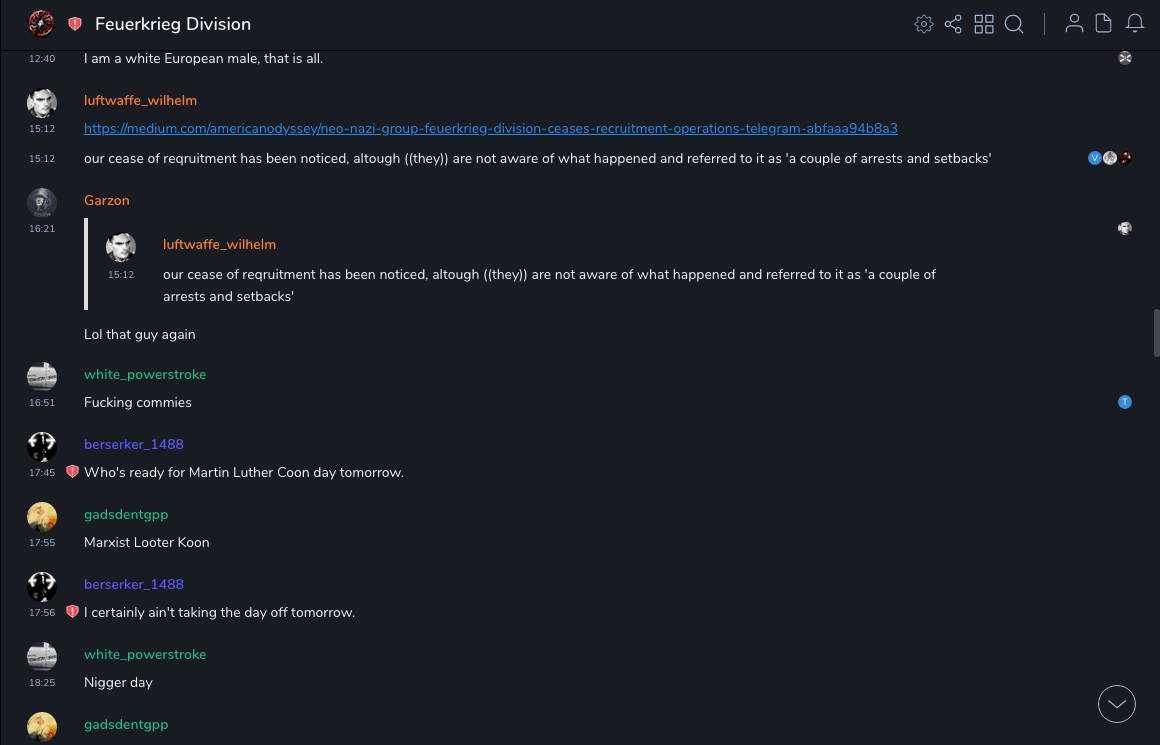Open the settings gear in the header
Image resolution: width=1160 pixels, height=745 pixels.
(x=924, y=24)
